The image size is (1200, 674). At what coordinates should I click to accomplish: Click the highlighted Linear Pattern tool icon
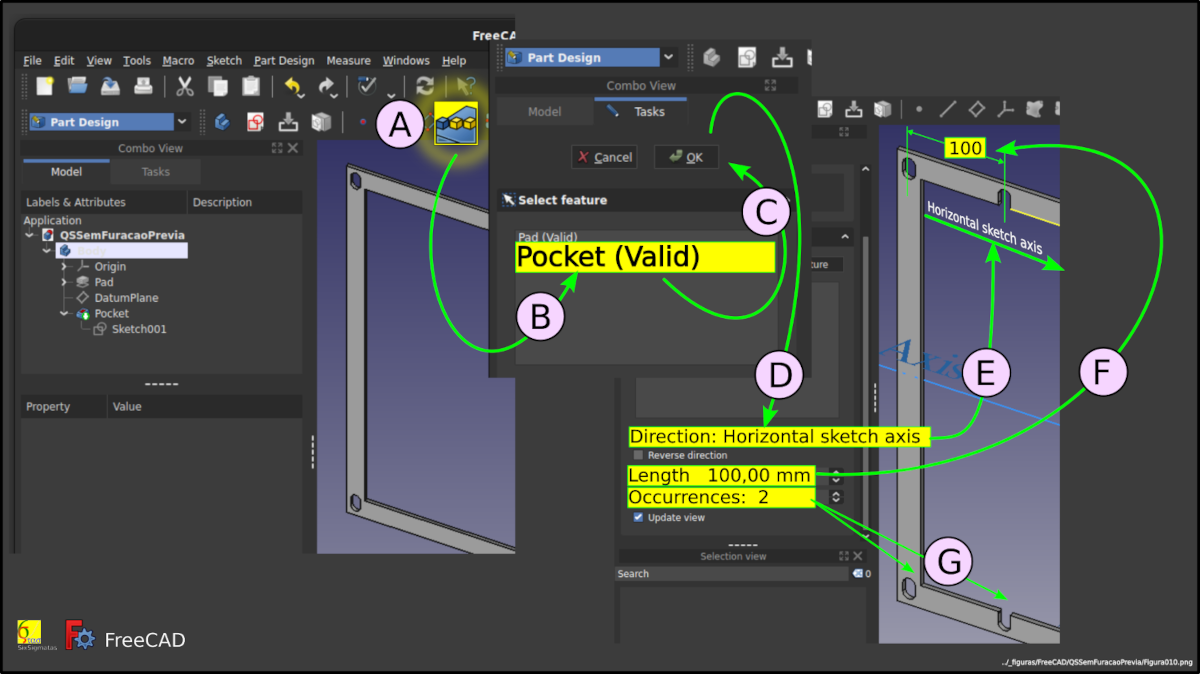click(456, 124)
